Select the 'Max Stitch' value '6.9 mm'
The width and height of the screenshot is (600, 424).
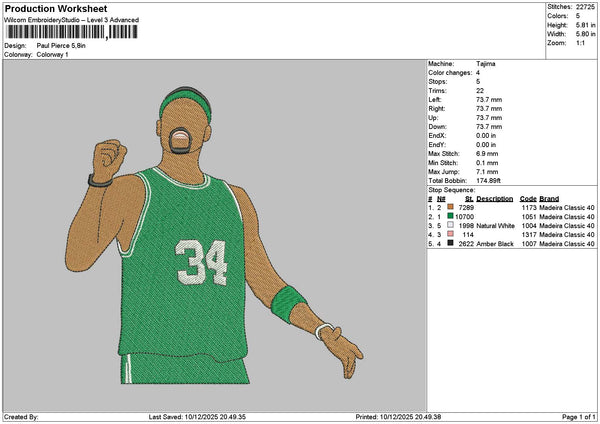pyautogui.click(x=487, y=154)
